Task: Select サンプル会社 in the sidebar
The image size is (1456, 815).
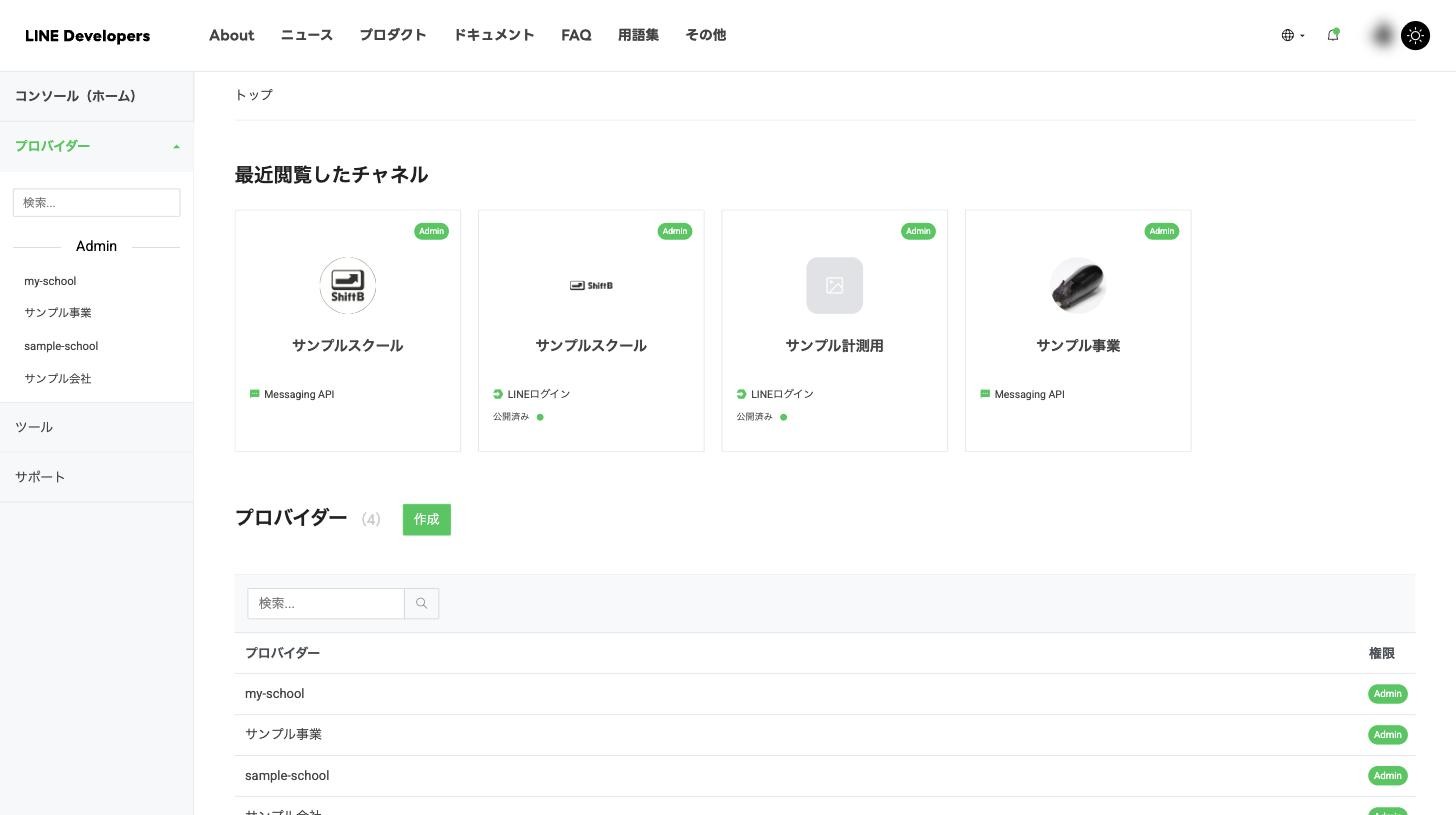Action: point(58,379)
